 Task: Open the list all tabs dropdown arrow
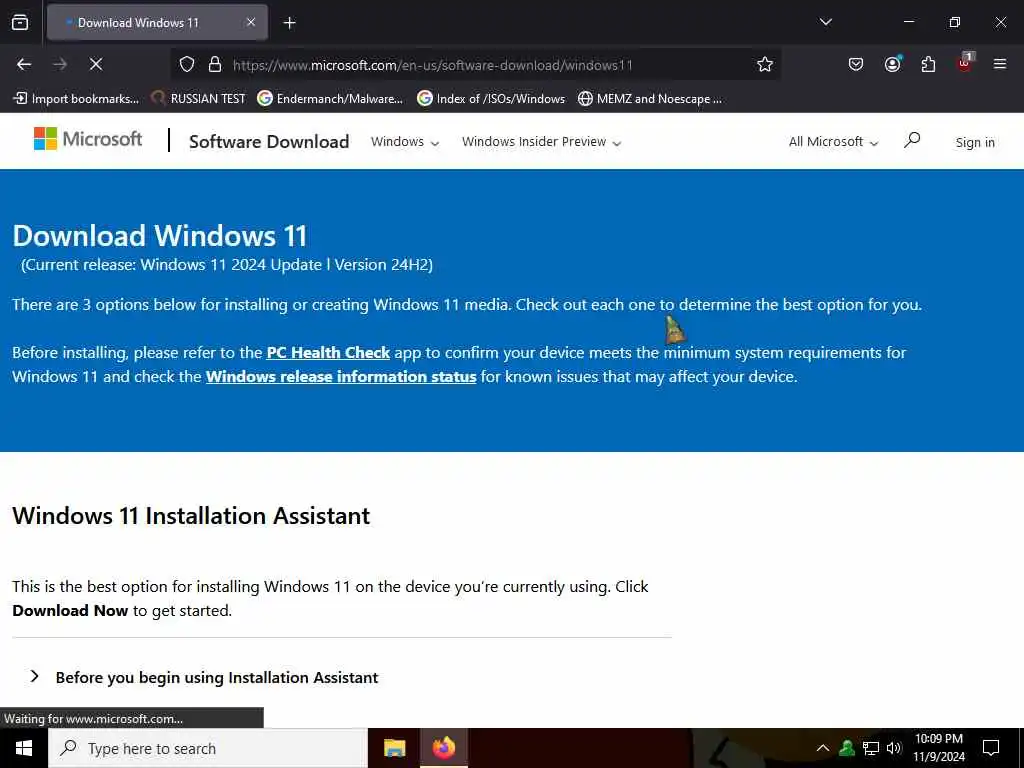click(825, 22)
